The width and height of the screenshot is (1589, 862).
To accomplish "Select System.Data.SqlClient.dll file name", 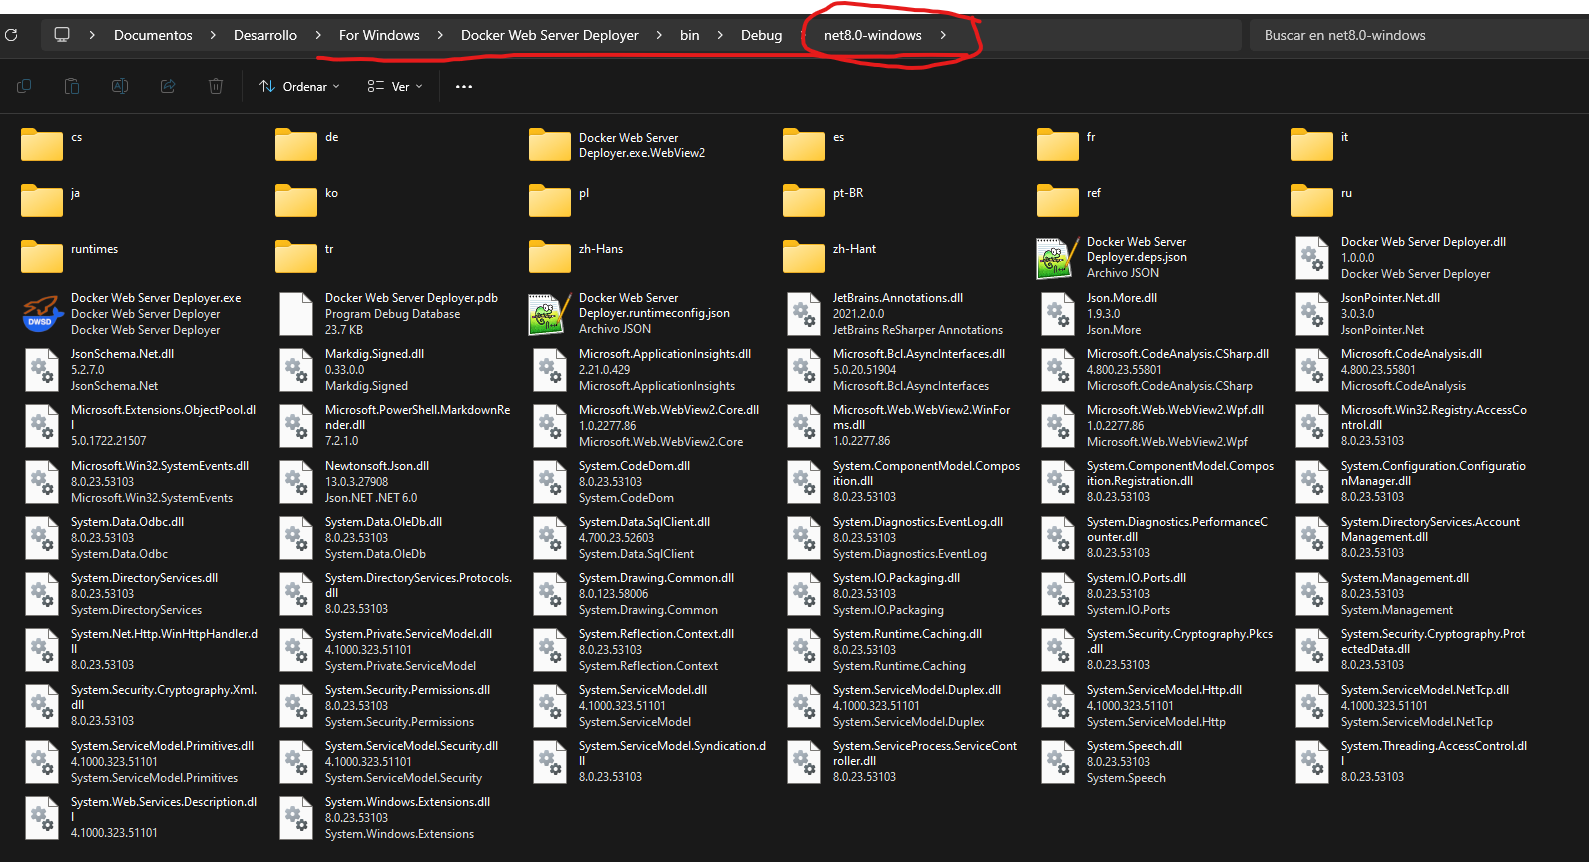I will 644,522.
